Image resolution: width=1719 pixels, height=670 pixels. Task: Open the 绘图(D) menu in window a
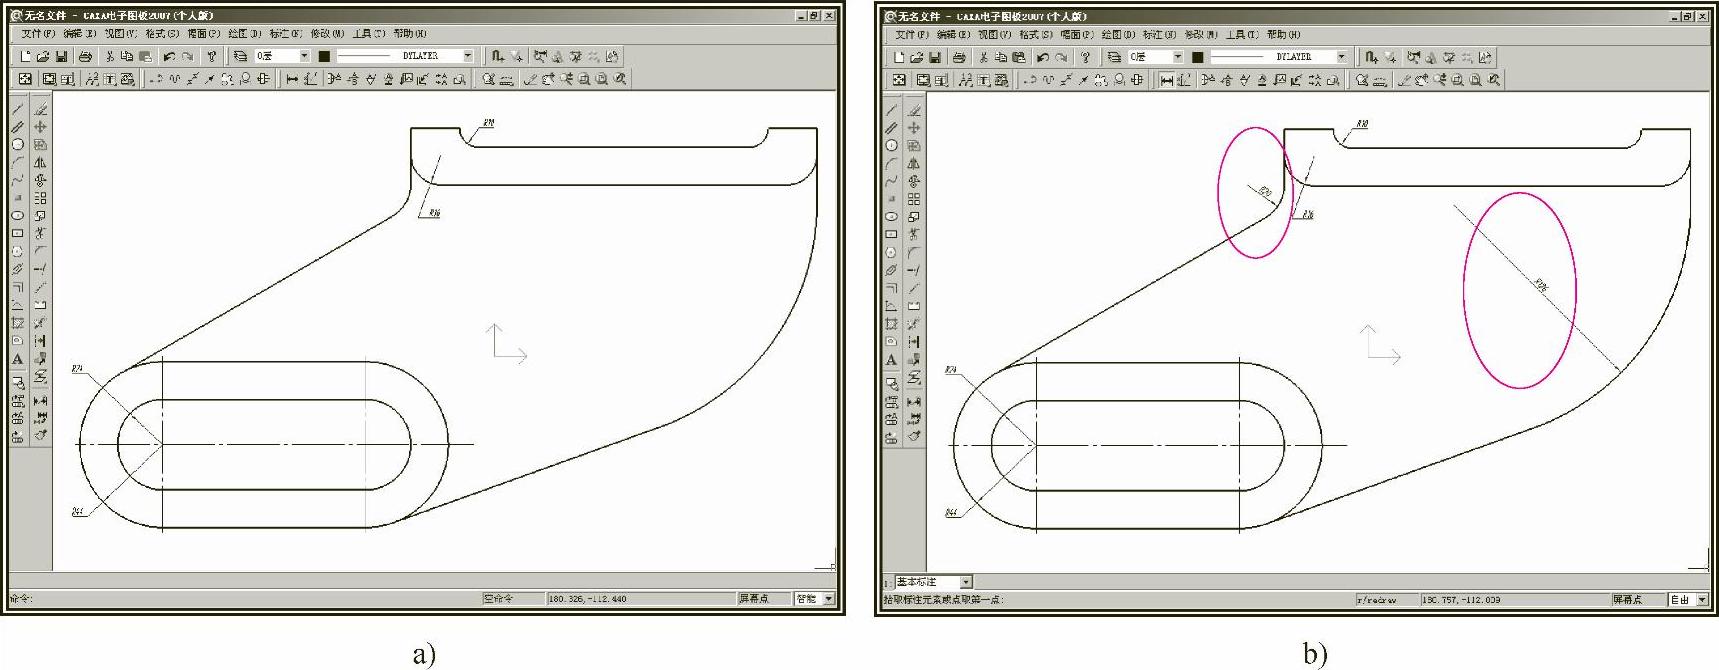244,34
